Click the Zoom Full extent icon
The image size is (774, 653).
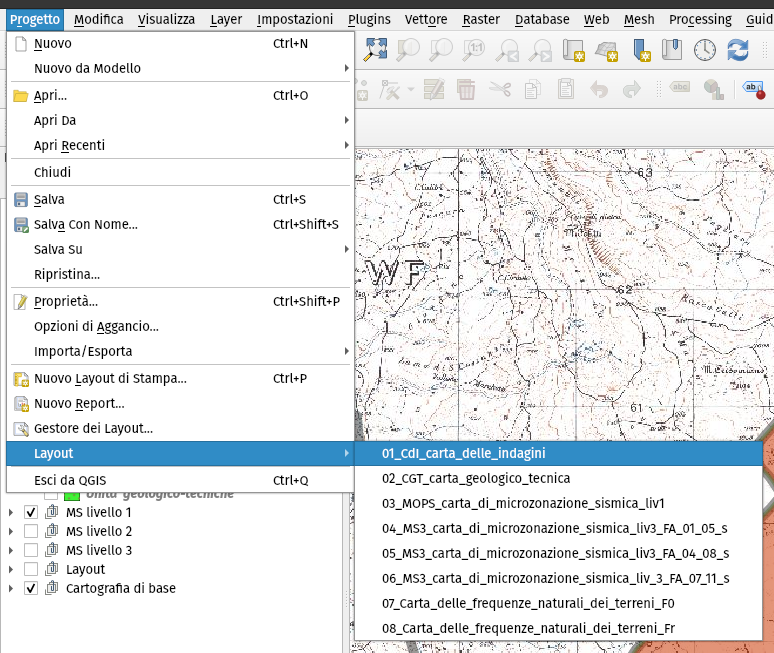[375, 50]
